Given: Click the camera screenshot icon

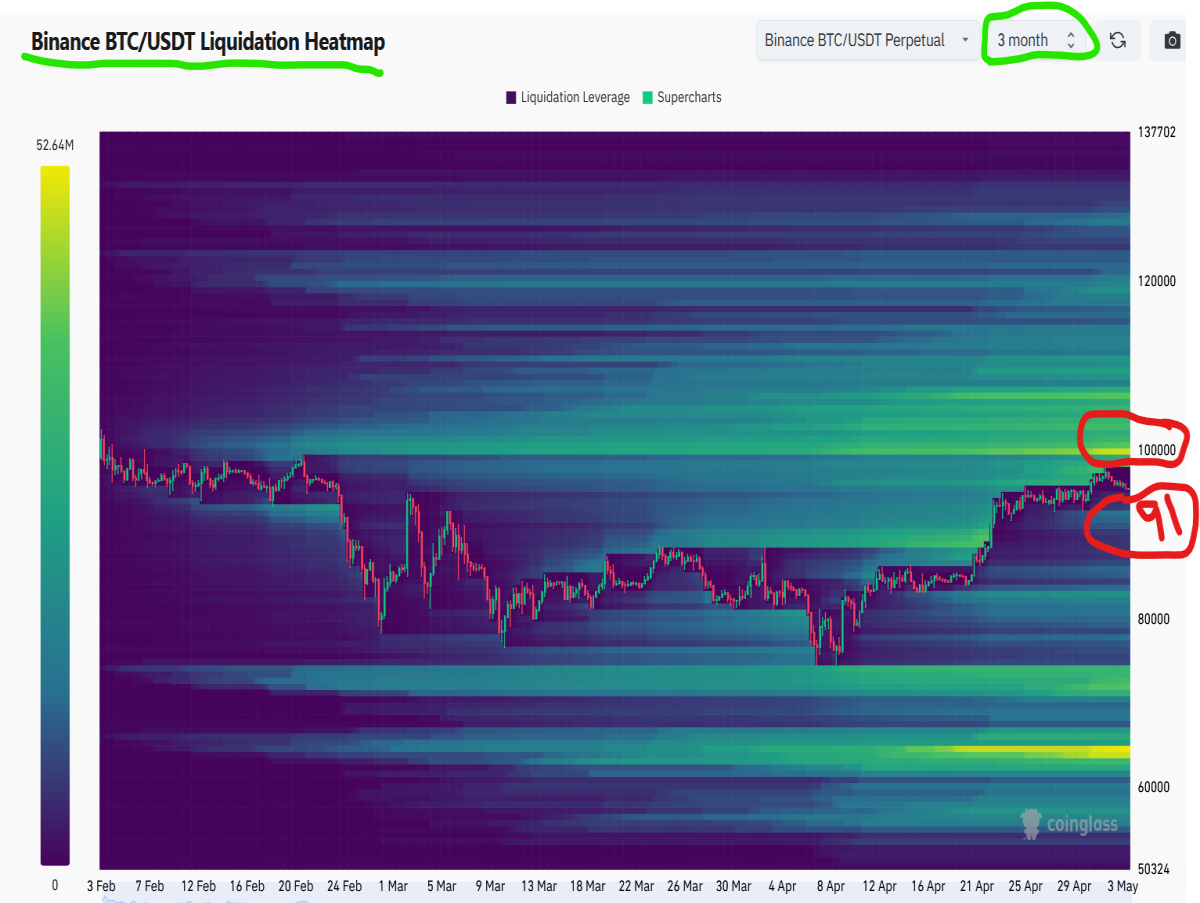Looking at the screenshot, I should click(x=1172, y=40).
